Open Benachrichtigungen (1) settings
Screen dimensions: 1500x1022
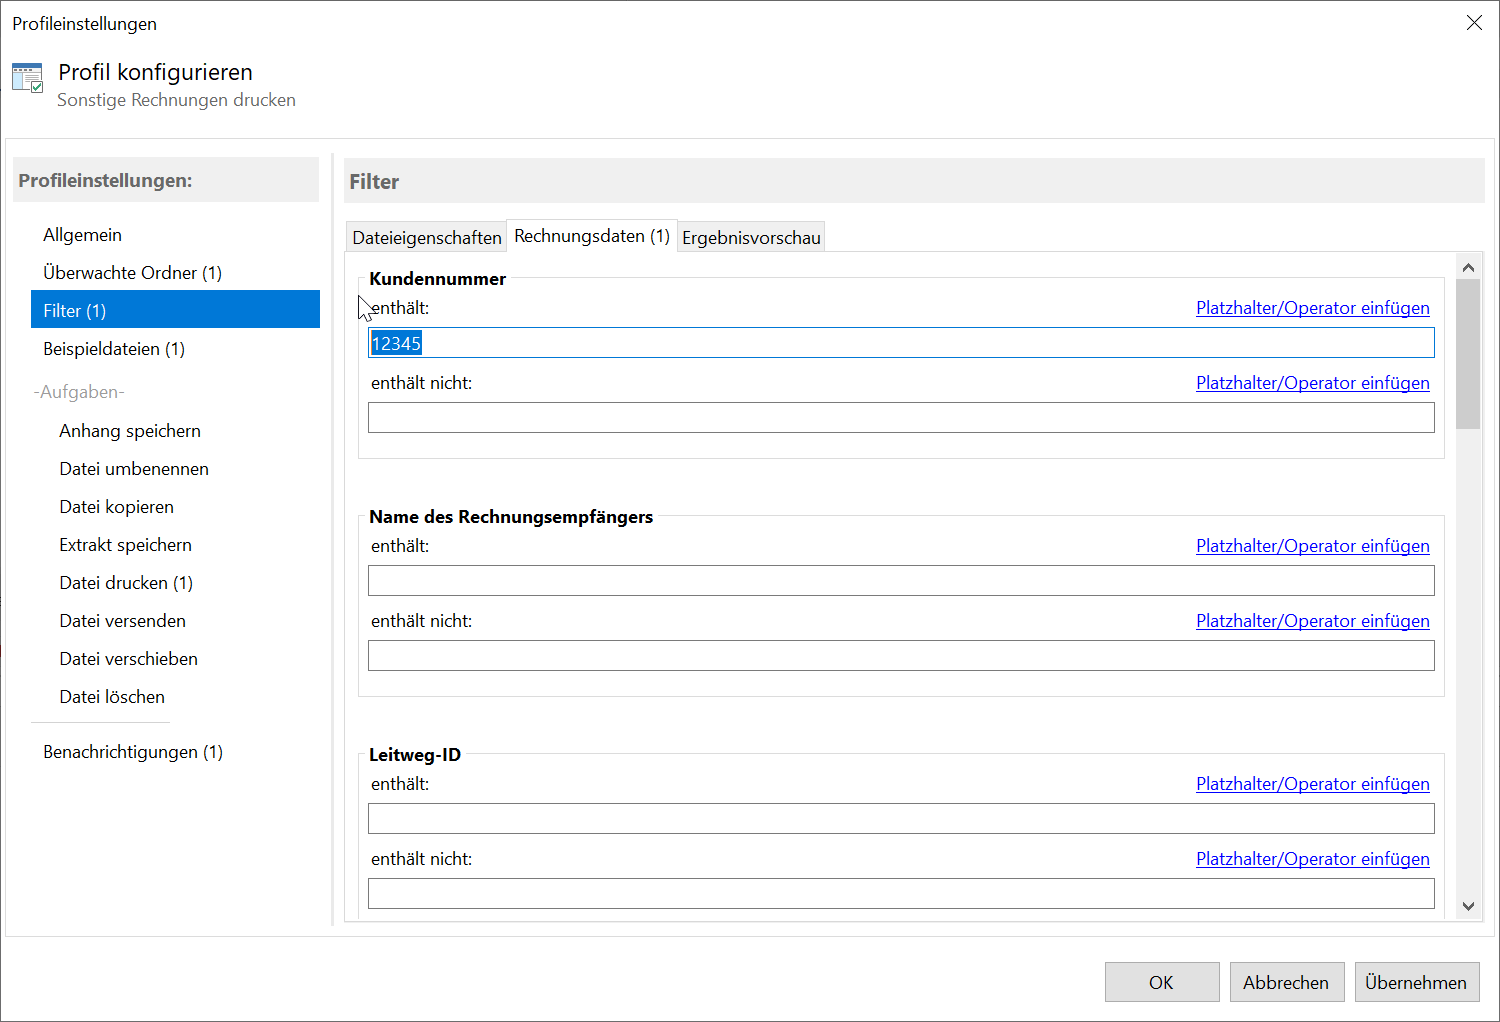133,752
